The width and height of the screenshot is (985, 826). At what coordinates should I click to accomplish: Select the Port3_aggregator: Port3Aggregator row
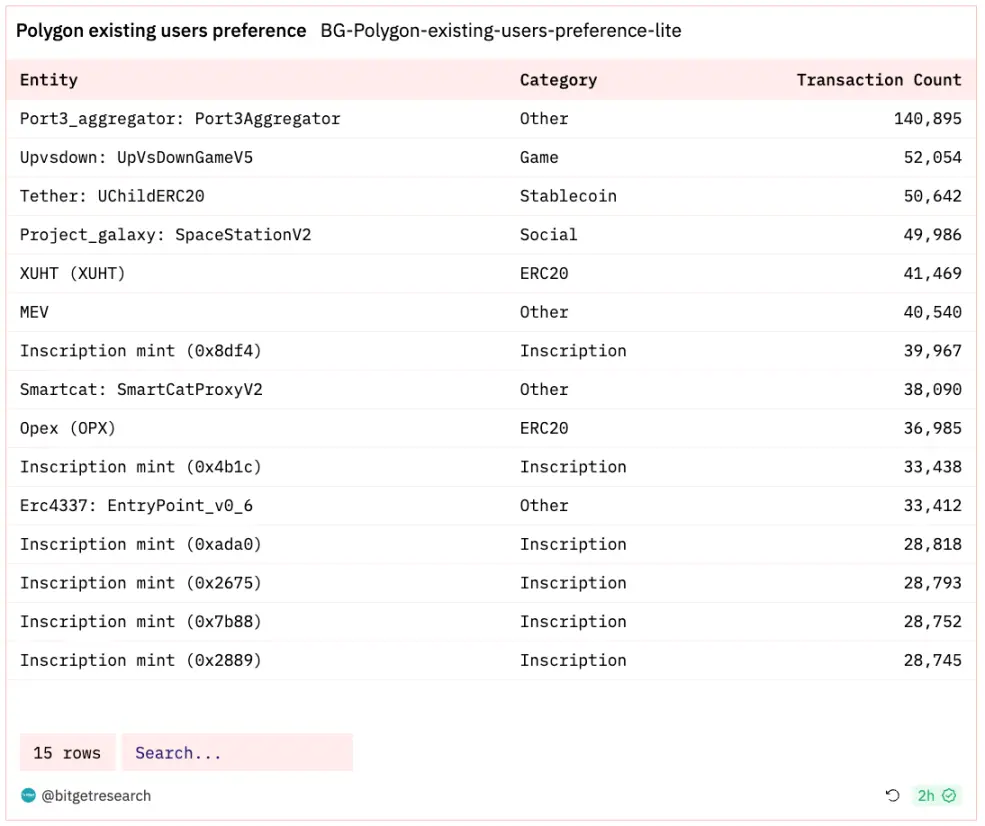180,119
